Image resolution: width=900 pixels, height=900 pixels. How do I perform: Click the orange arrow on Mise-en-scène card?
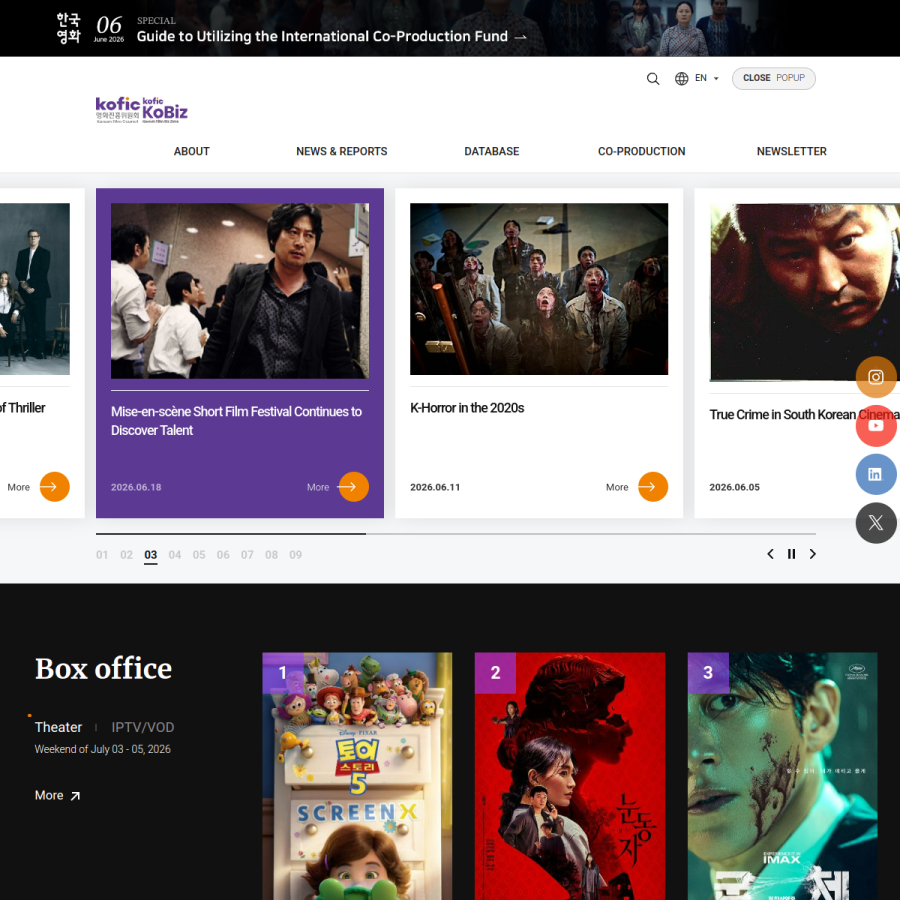[x=354, y=487]
